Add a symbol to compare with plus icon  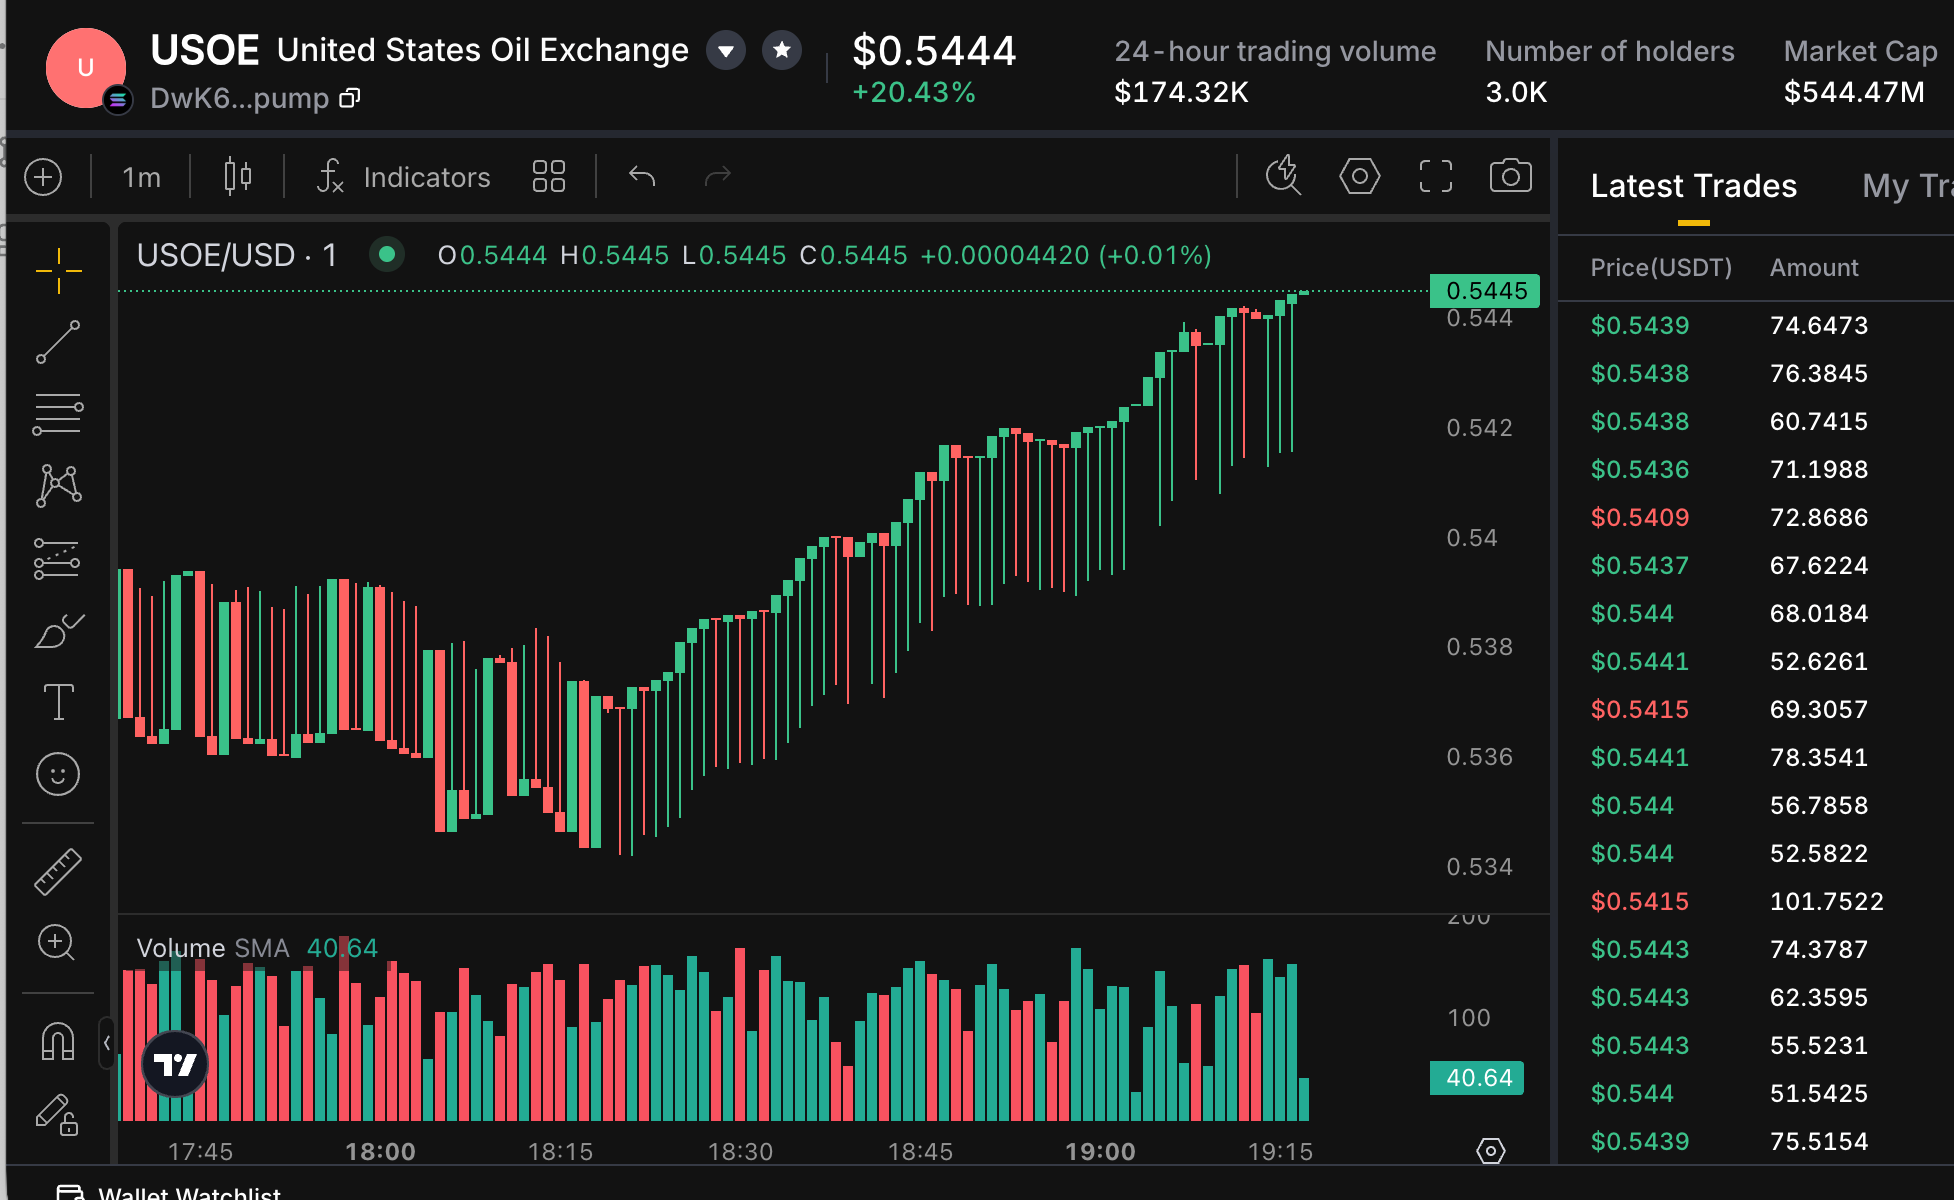pos(43,178)
